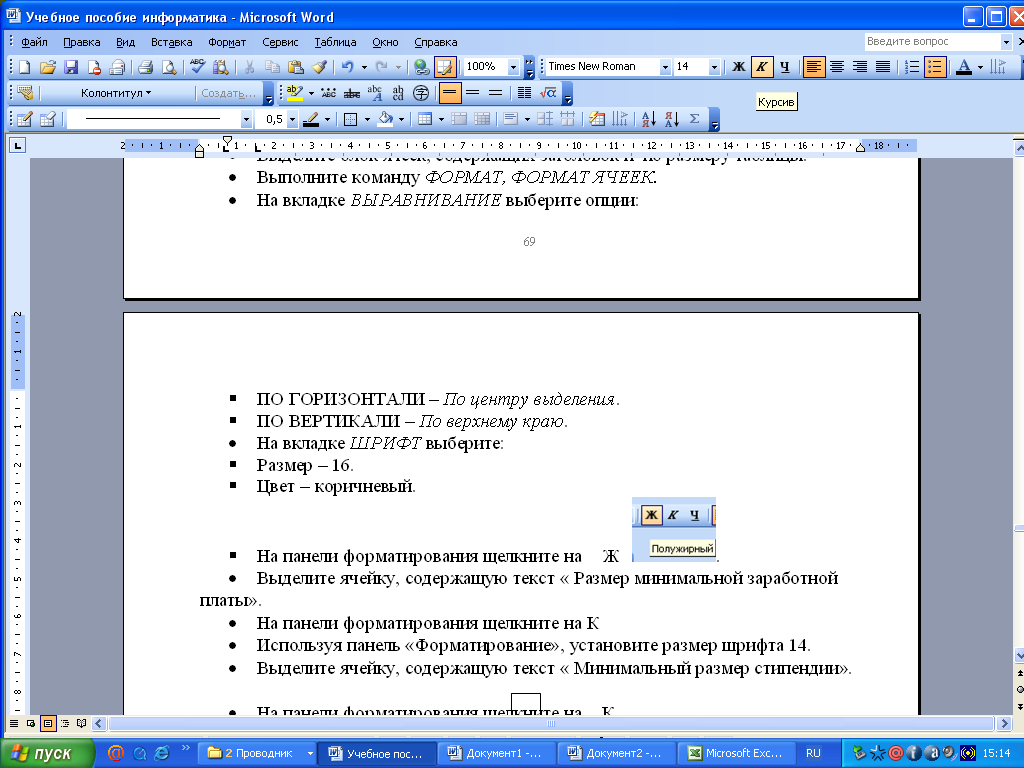
Task: Undo the last action
Action: point(347,67)
